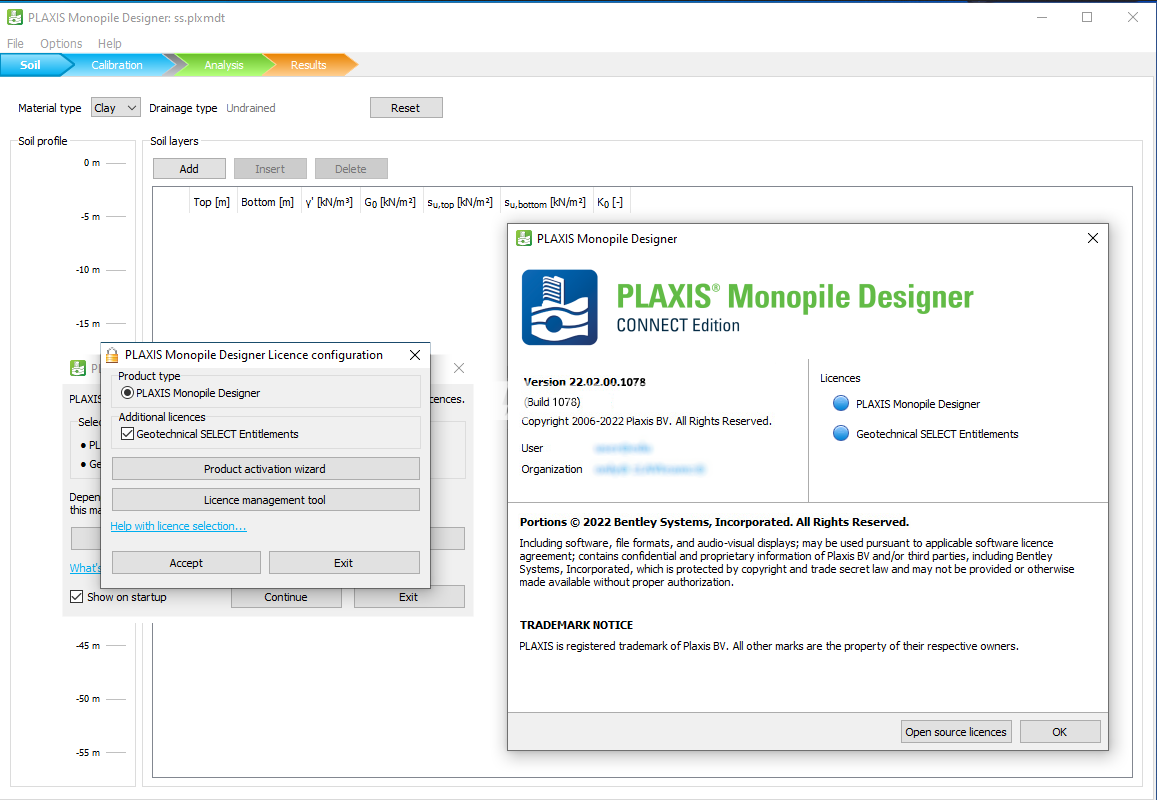Click the Bottom [m] column header

pyautogui.click(x=267, y=202)
